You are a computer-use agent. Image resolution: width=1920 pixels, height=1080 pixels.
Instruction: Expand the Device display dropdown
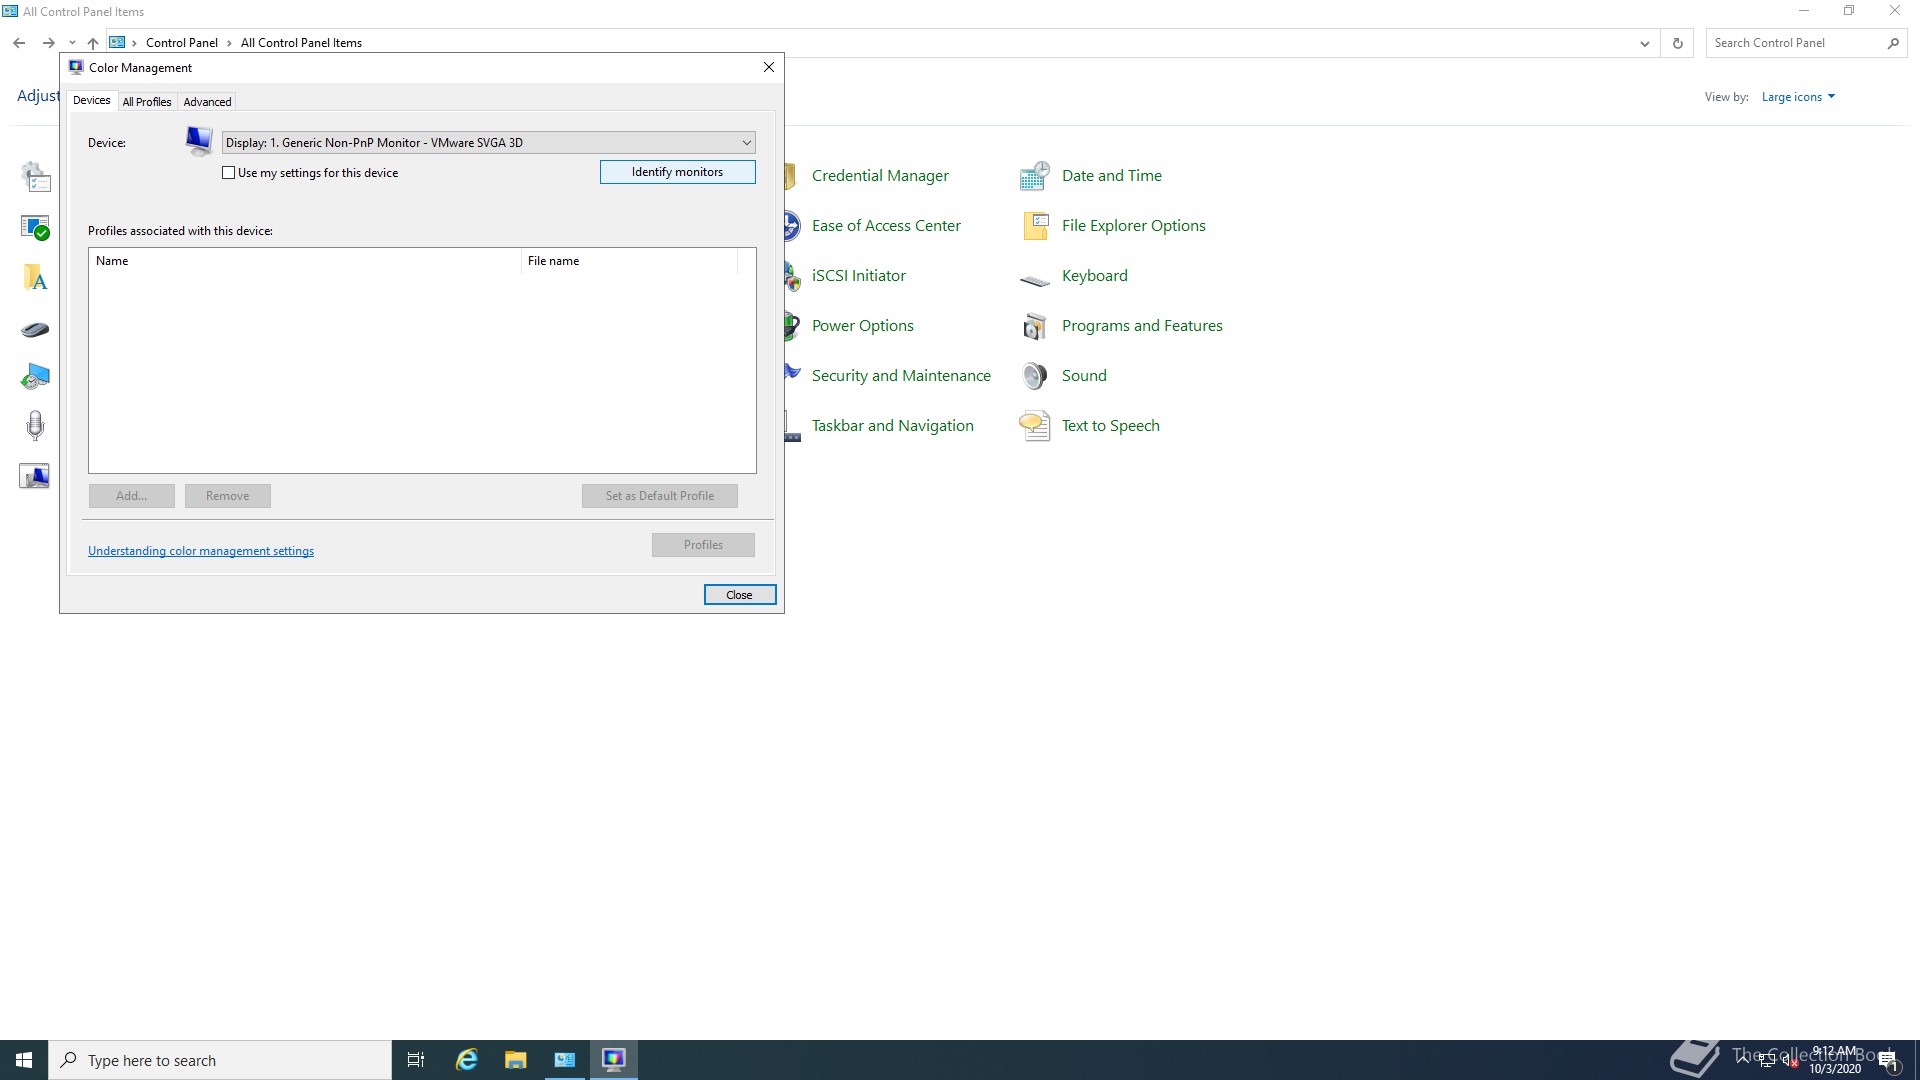point(746,143)
